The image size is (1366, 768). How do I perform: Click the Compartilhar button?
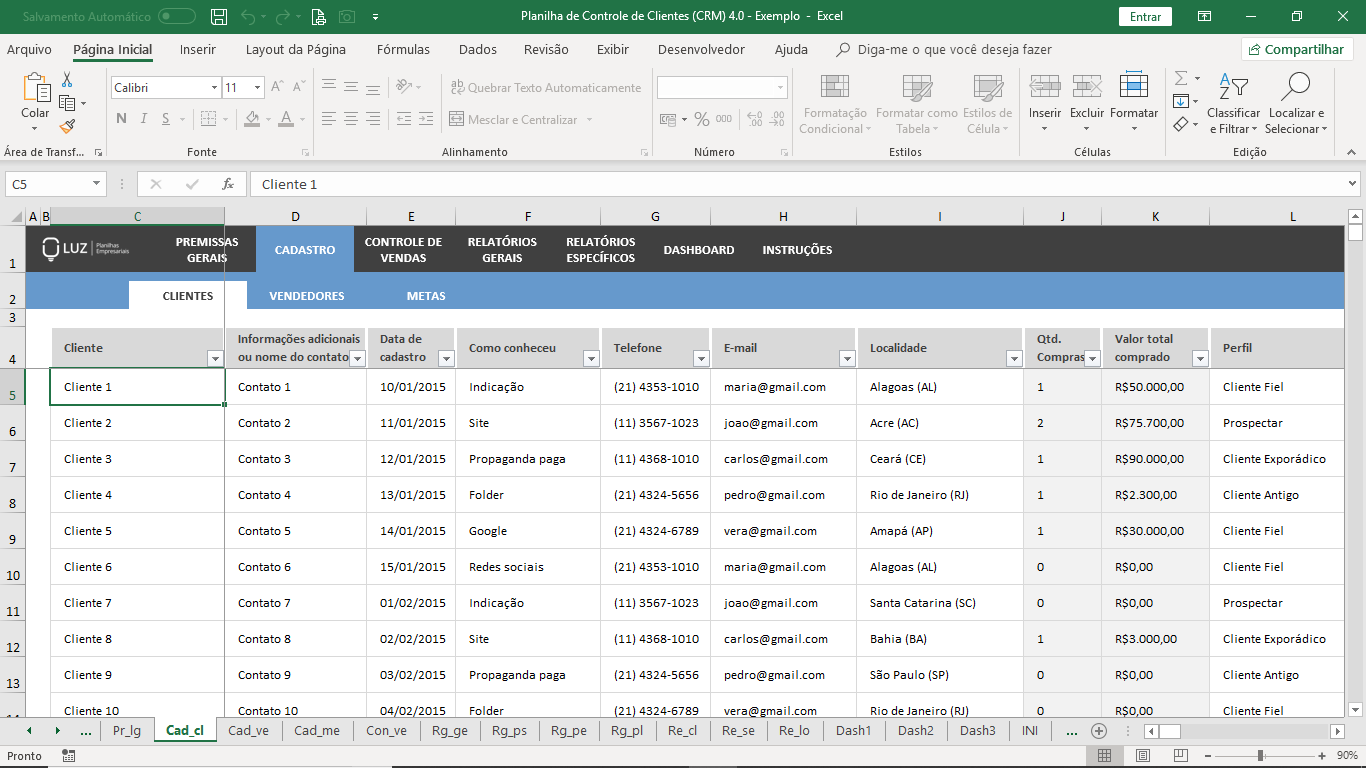click(1297, 49)
